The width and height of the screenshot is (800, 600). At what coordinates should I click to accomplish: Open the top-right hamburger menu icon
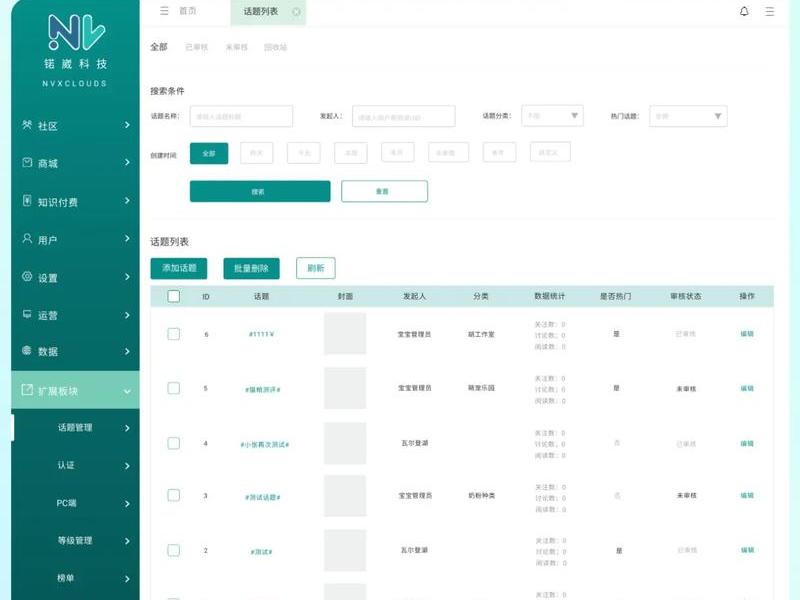coord(769,11)
